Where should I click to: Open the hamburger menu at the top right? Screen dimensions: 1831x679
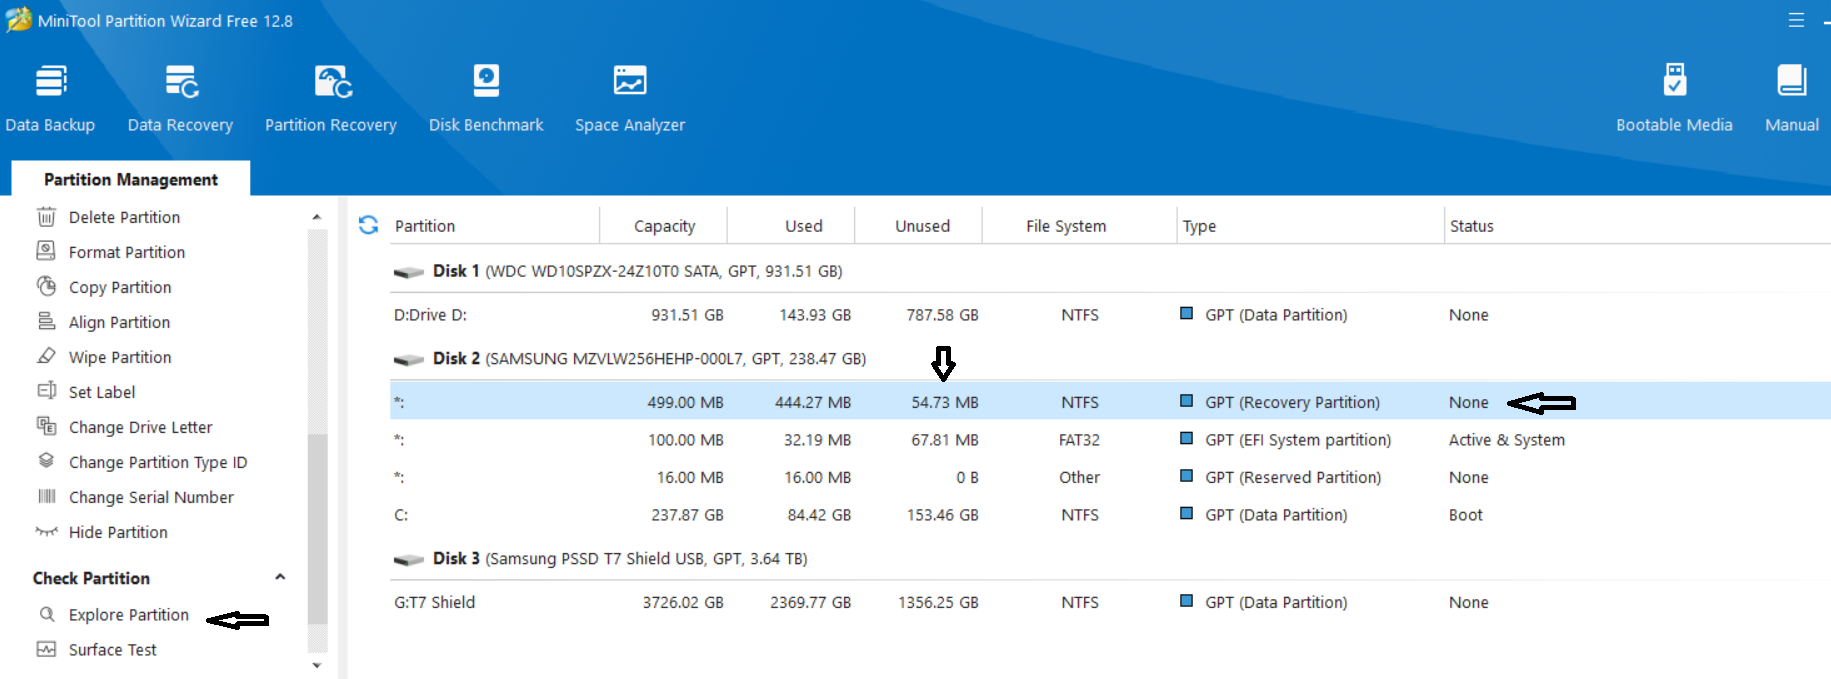point(1796,20)
